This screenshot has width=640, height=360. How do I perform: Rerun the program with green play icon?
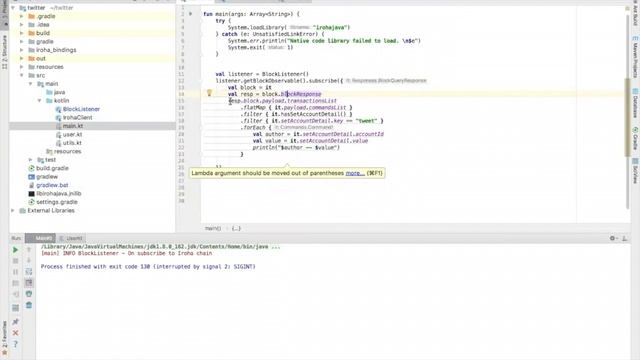(x=16, y=249)
